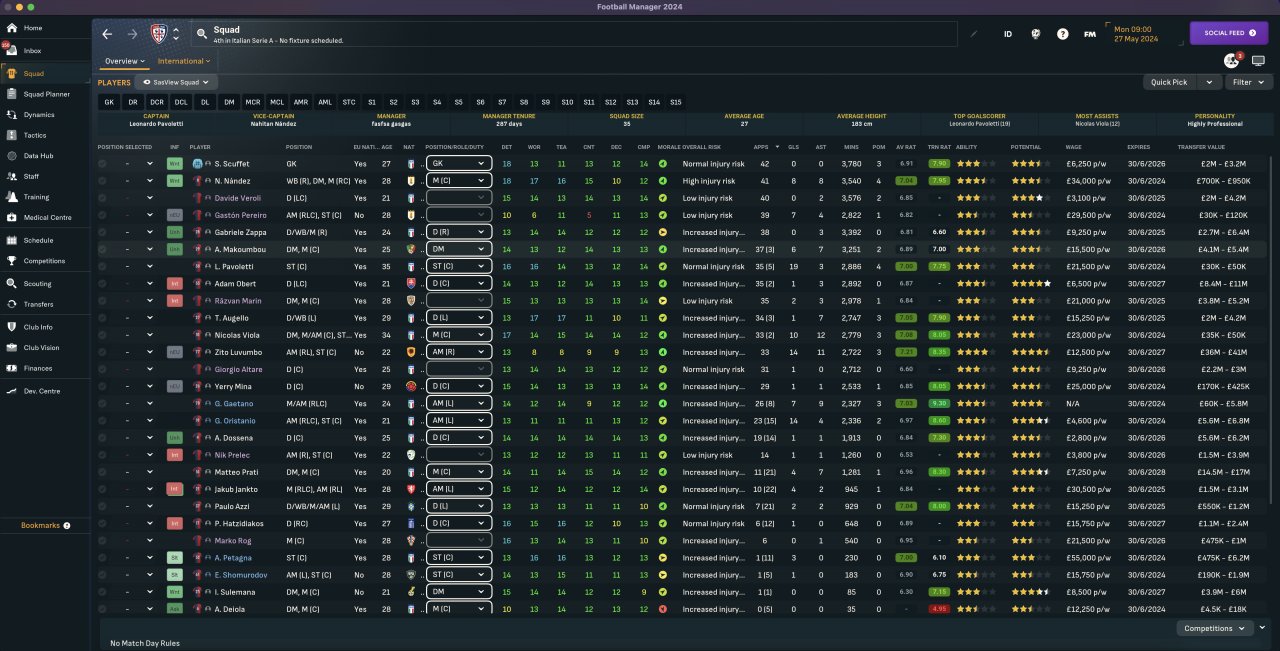Click the Social Feed button
The image size is (1280, 651).
[x=1228, y=33]
